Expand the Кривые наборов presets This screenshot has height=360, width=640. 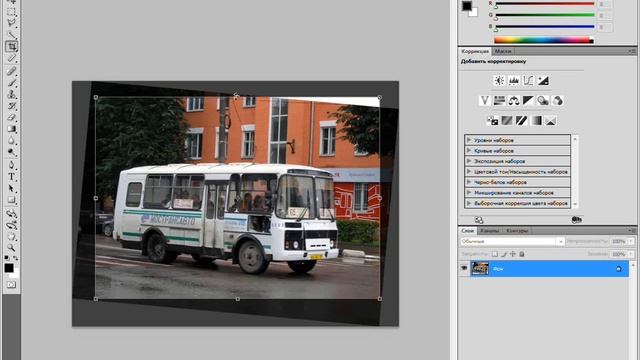469,151
